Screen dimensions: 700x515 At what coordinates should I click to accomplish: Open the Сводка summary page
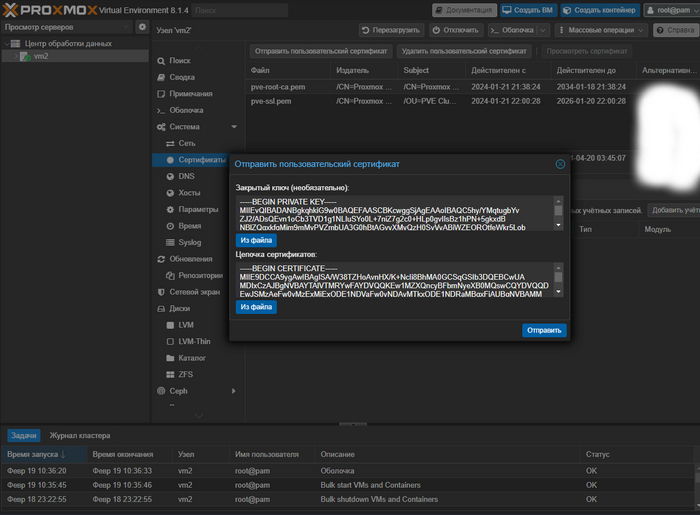pyautogui.click(x=182, y=77)
